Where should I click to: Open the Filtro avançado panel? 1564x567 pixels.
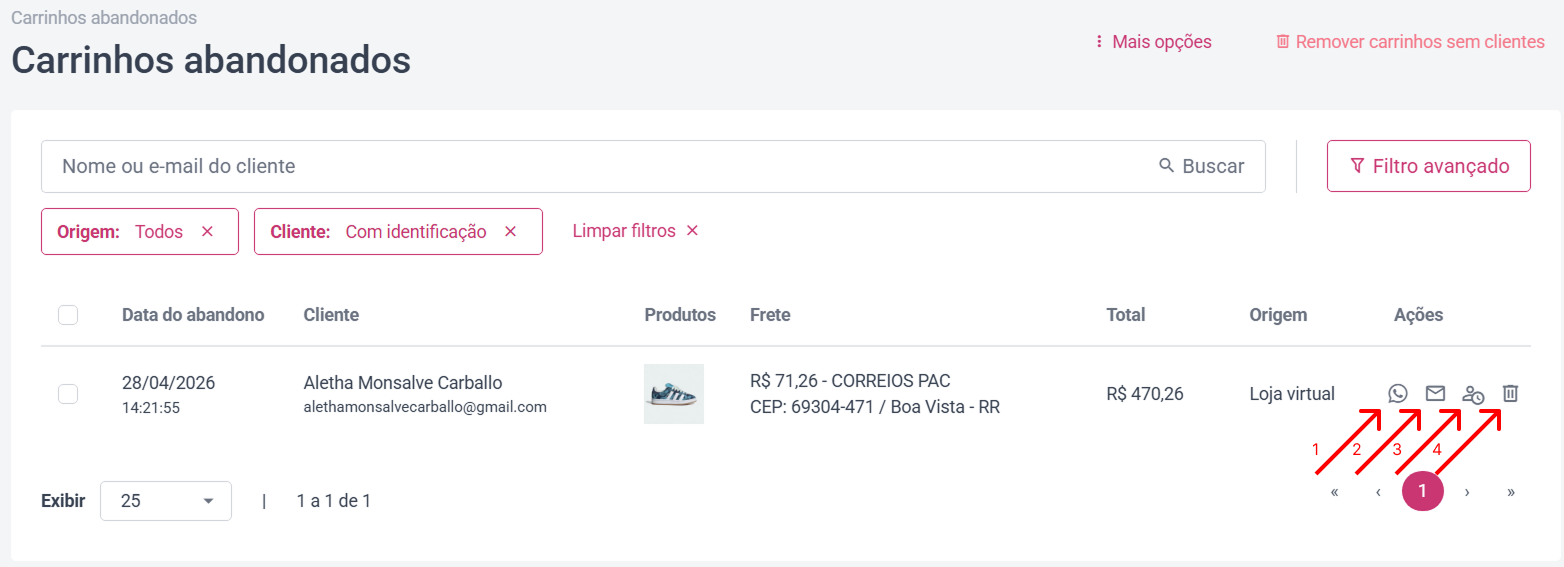coord(1429,166)
